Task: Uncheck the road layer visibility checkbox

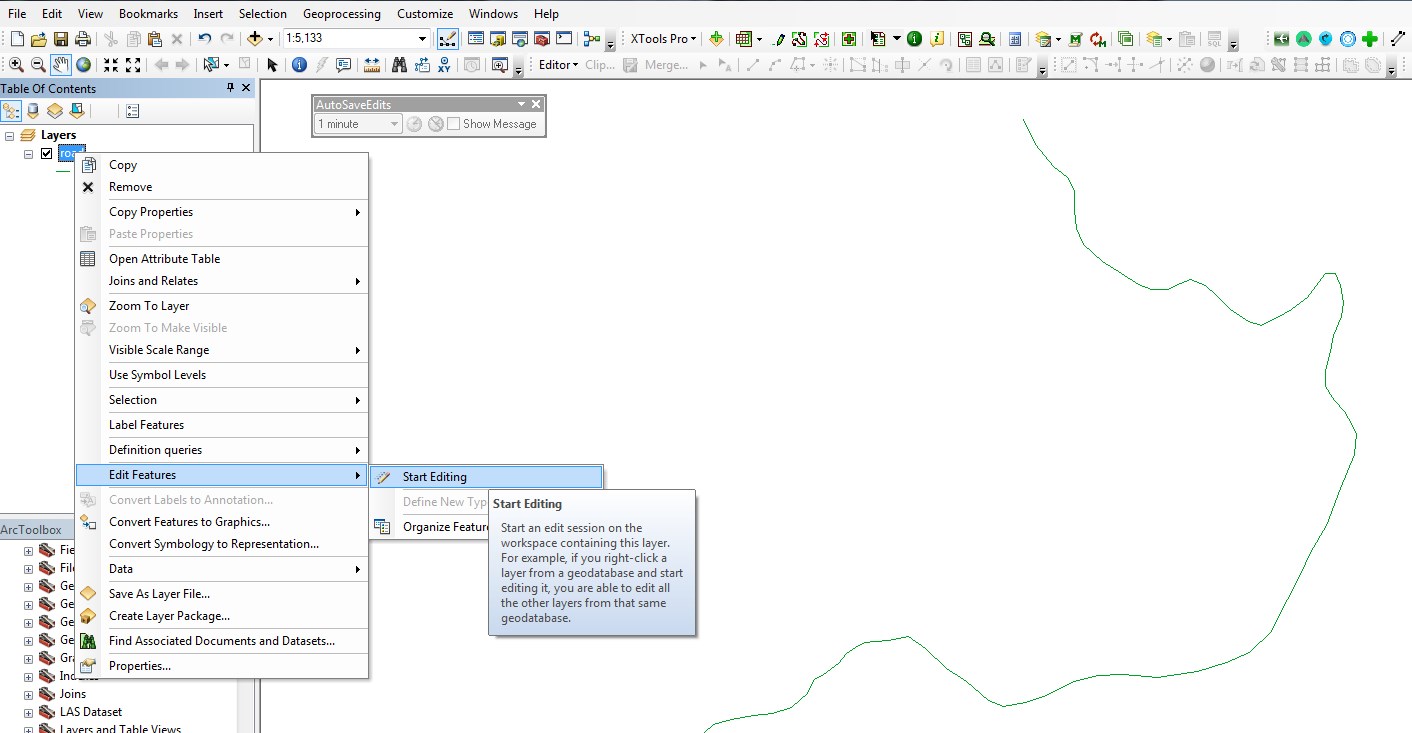Action: click(x=46, y=154)
